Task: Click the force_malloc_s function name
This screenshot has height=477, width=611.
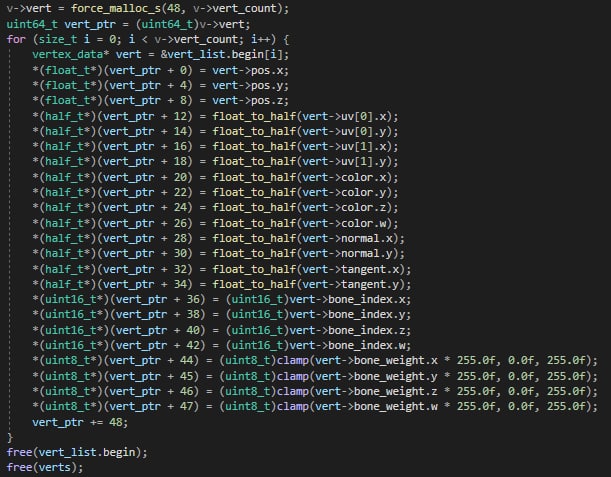Action: (116, 8)
